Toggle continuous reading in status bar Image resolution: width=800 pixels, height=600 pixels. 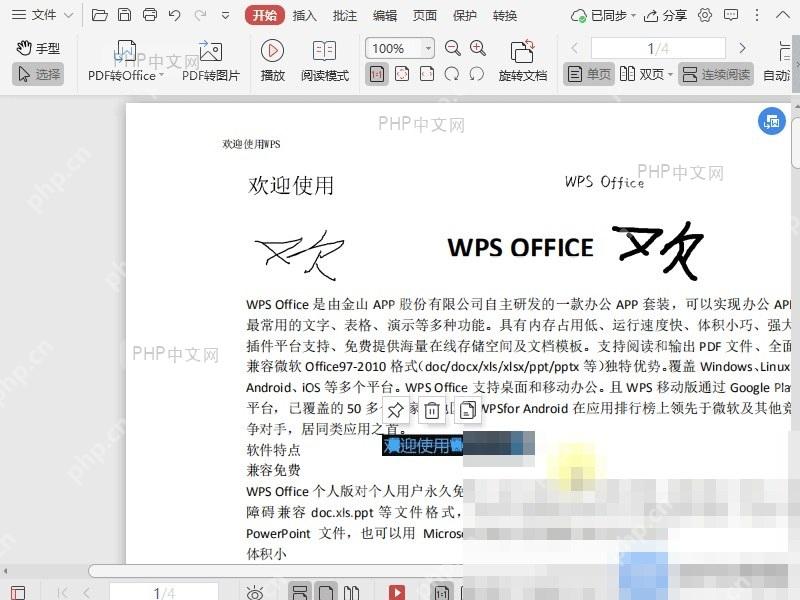(299, 592)
